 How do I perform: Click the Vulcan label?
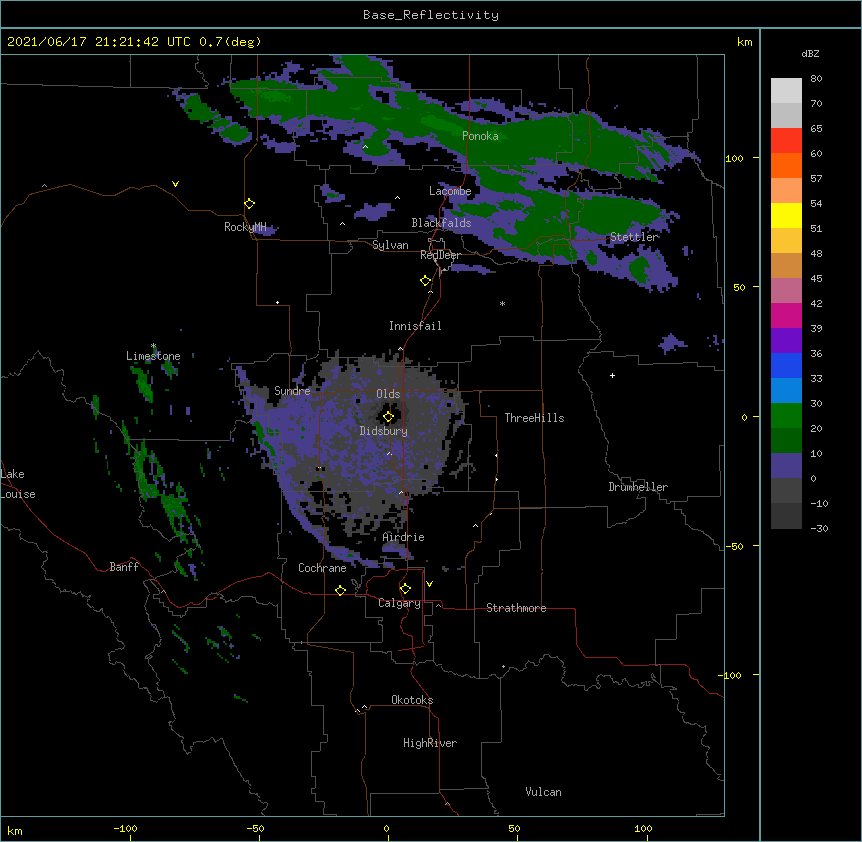click(543, 792)
